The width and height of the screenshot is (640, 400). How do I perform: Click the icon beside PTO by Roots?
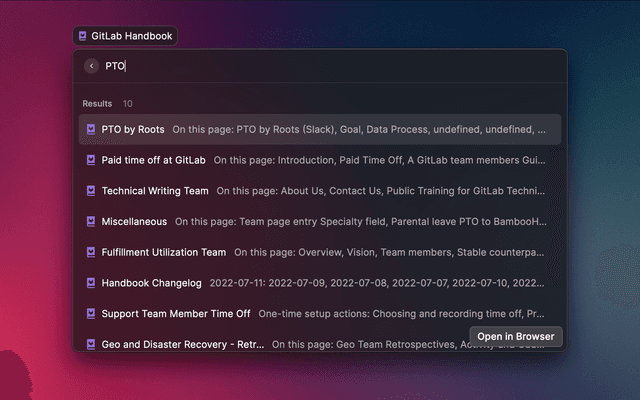tap(90, 129)
